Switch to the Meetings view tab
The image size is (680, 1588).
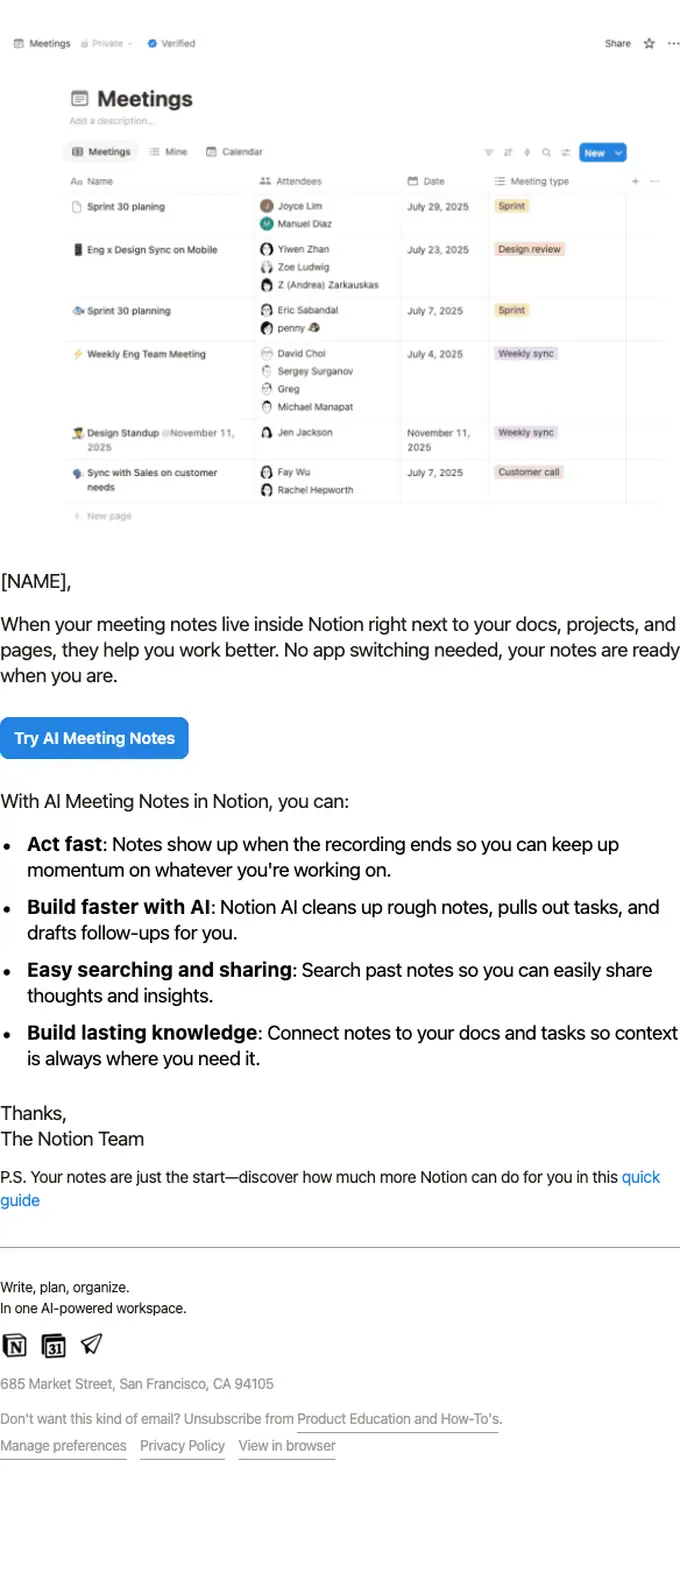101,152
